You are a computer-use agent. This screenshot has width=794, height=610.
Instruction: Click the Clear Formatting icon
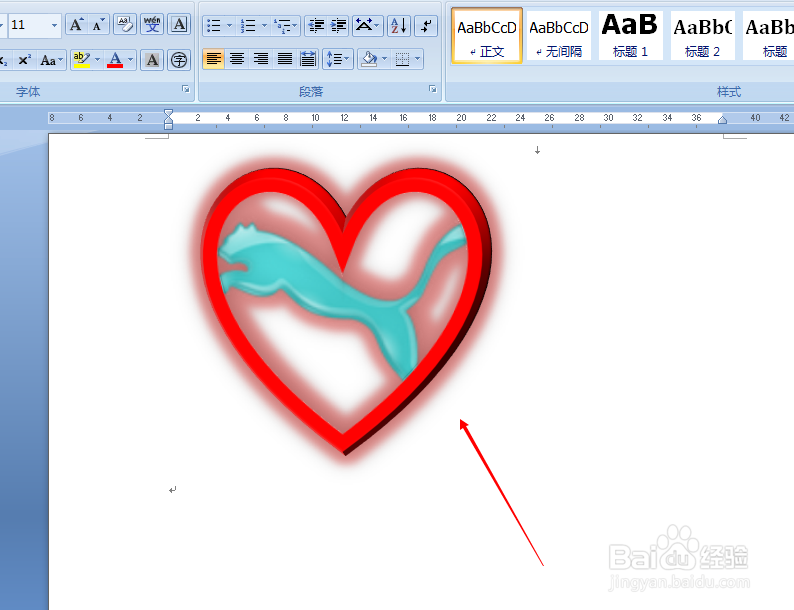click(125, 25)
